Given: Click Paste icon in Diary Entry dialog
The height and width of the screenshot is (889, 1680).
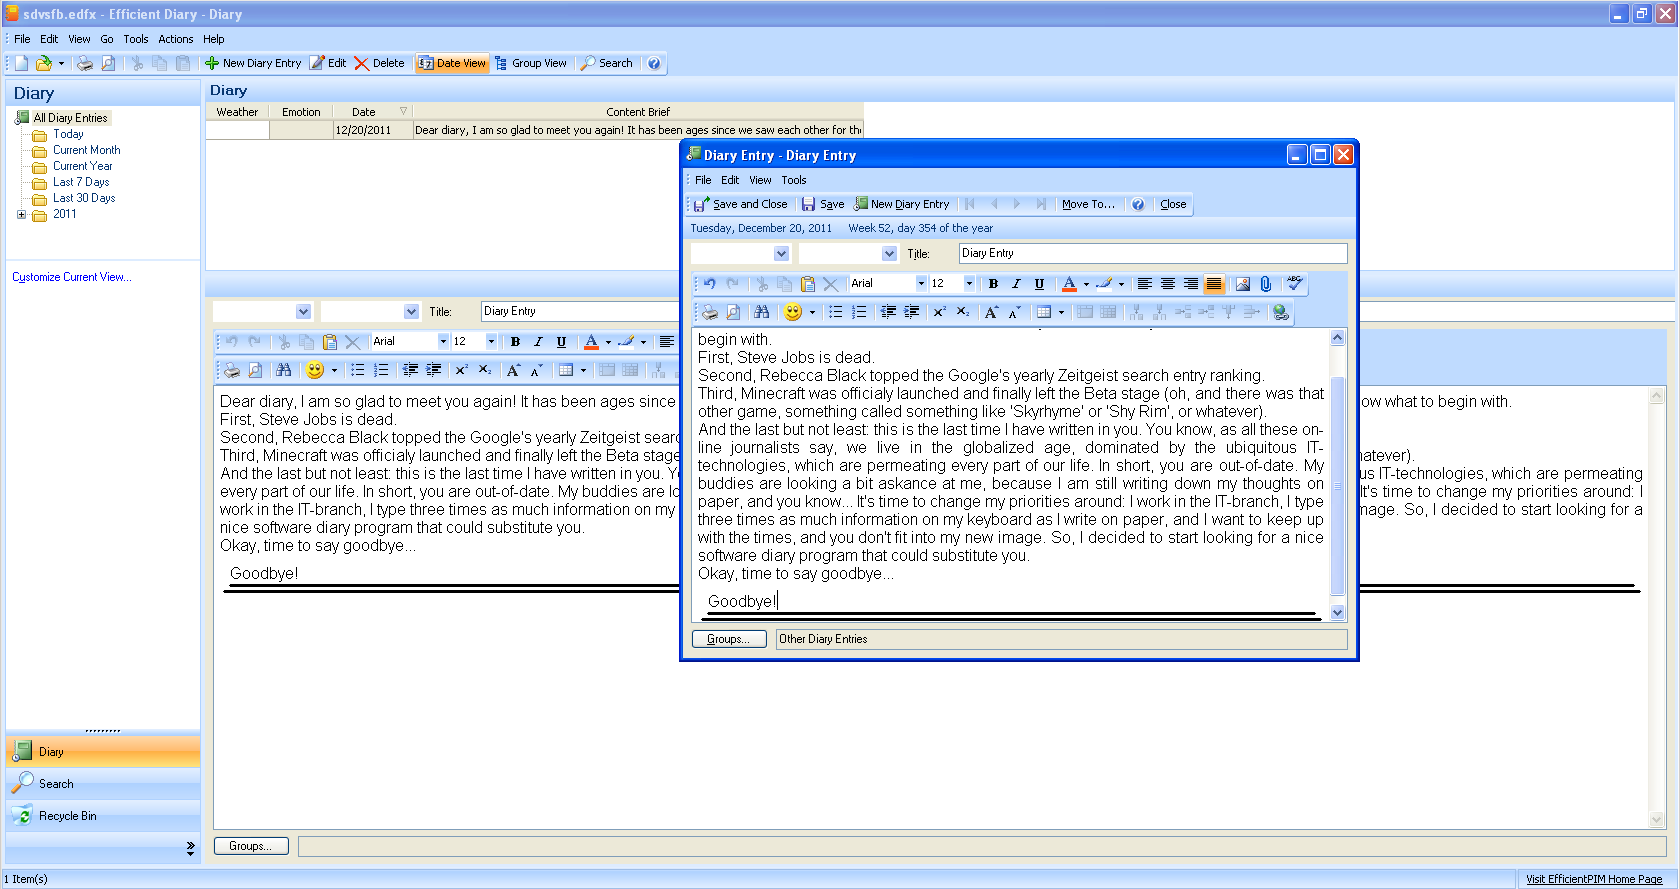Looking at the screenshot, I should point(808,284).
